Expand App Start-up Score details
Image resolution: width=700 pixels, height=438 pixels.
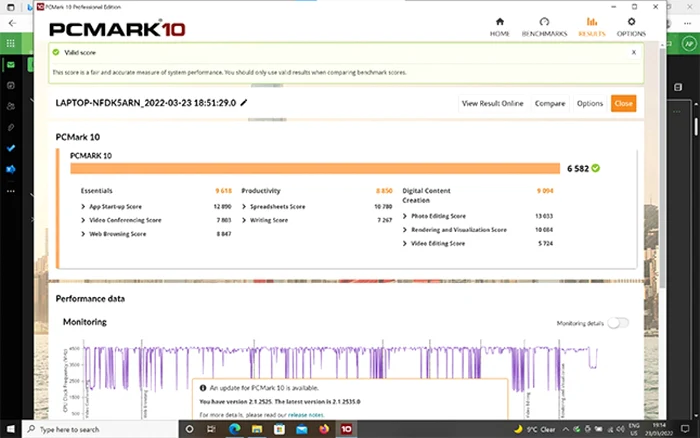pyautogui.click(x=83, y=207)
